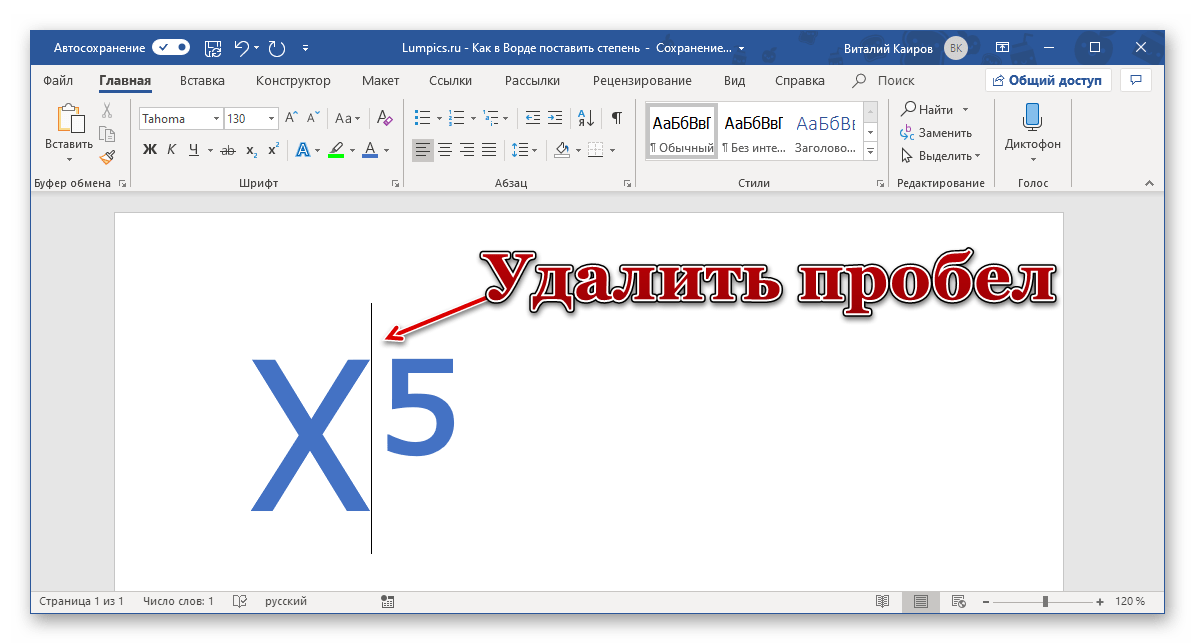Click the Cut scissors icon

tap(107, 111)
